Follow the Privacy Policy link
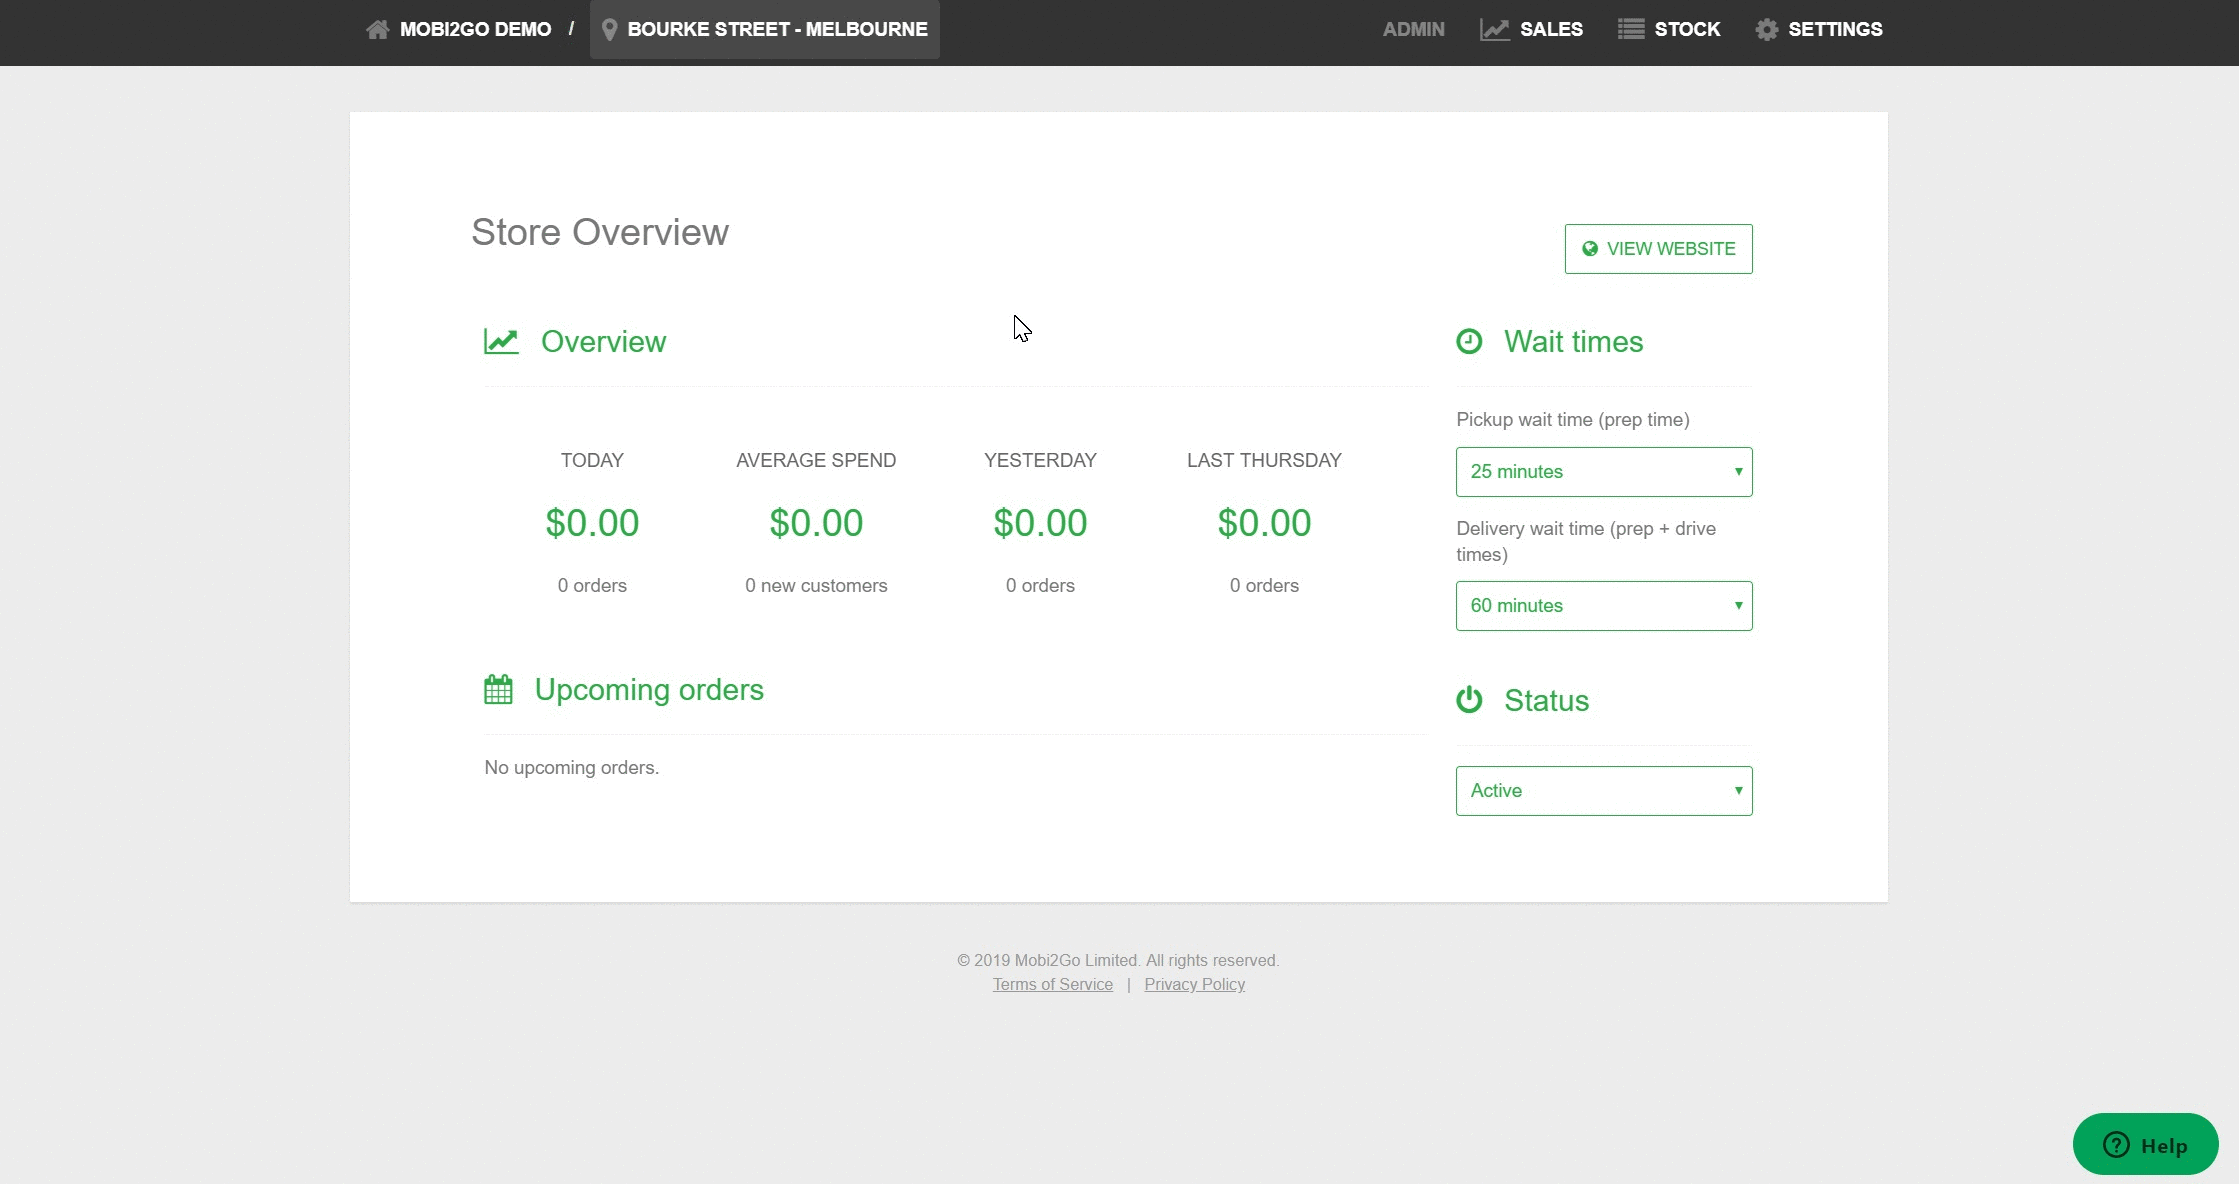Screen dimensions: 2239x1184 (x=1194, y=985)
